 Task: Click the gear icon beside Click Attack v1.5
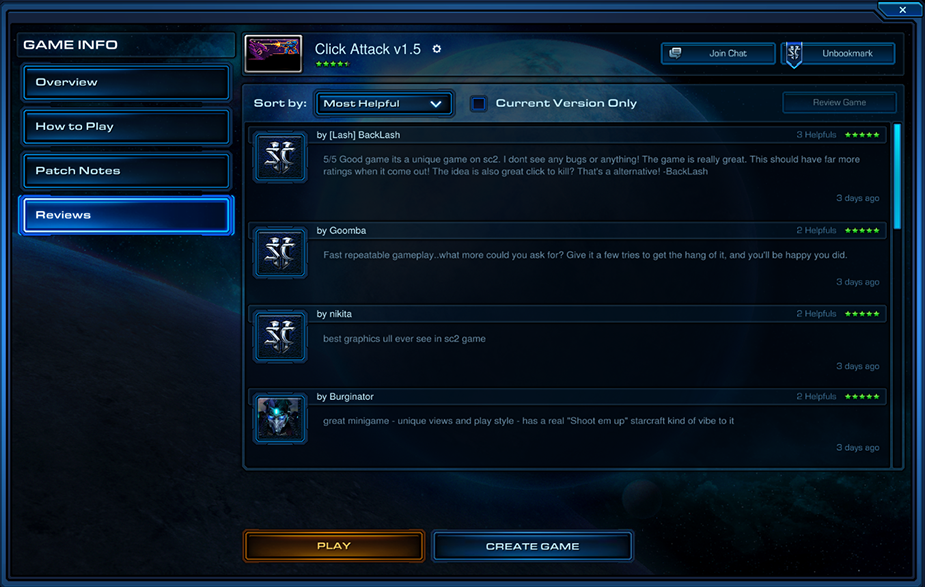pos(437,49)
